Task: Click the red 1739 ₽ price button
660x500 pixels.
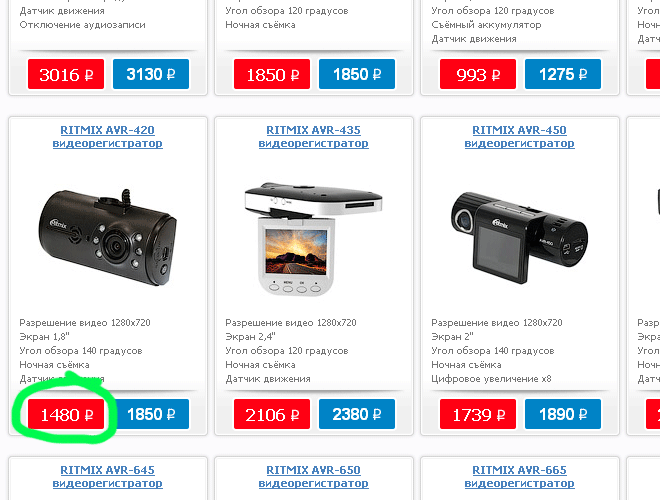Action: 478,414
